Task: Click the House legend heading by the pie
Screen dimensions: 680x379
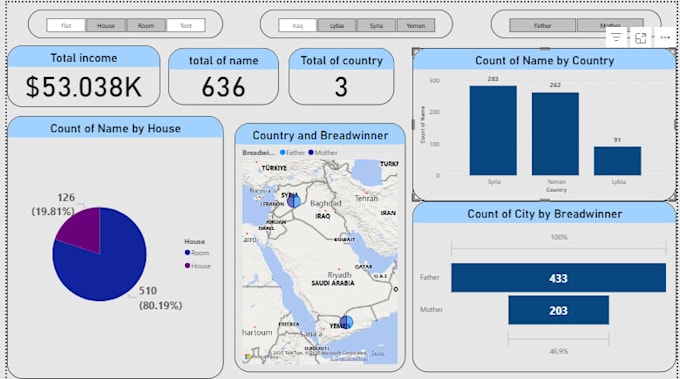Action: [194, 242]
